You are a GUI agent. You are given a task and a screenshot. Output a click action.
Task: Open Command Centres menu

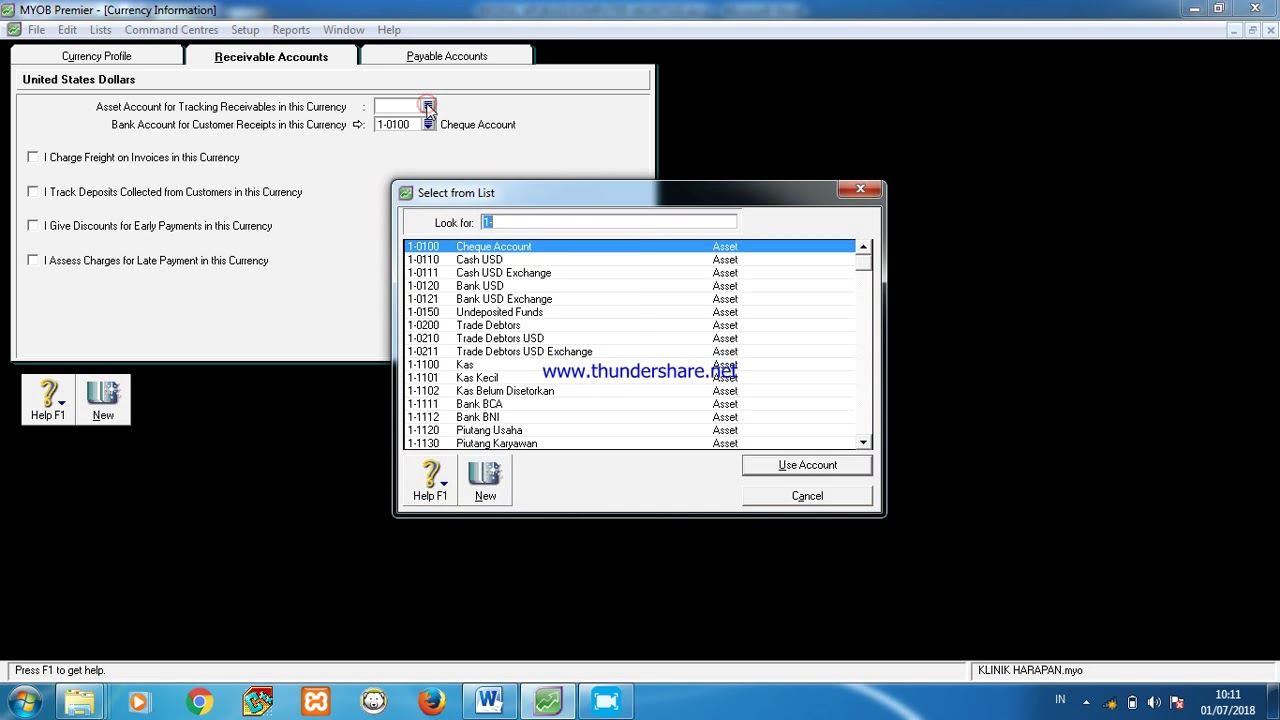click(171, 30)
